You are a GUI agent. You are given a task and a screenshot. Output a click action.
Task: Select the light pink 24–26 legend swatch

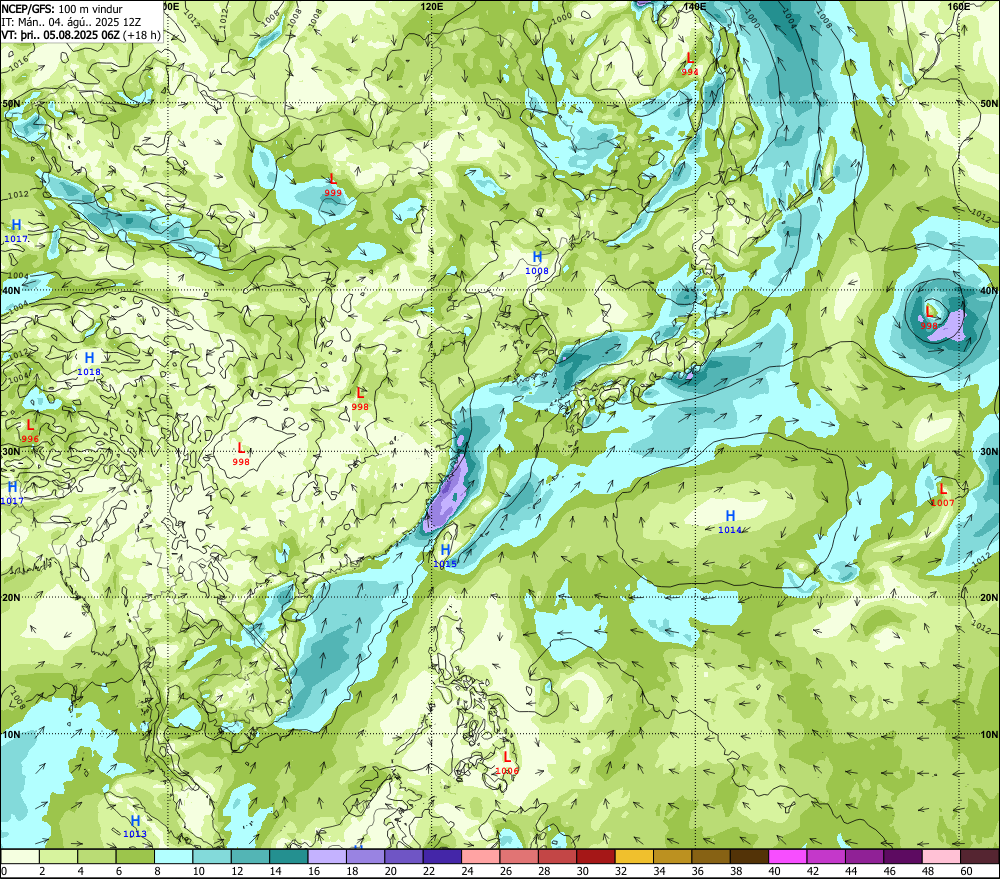click(x=481, y=856)
